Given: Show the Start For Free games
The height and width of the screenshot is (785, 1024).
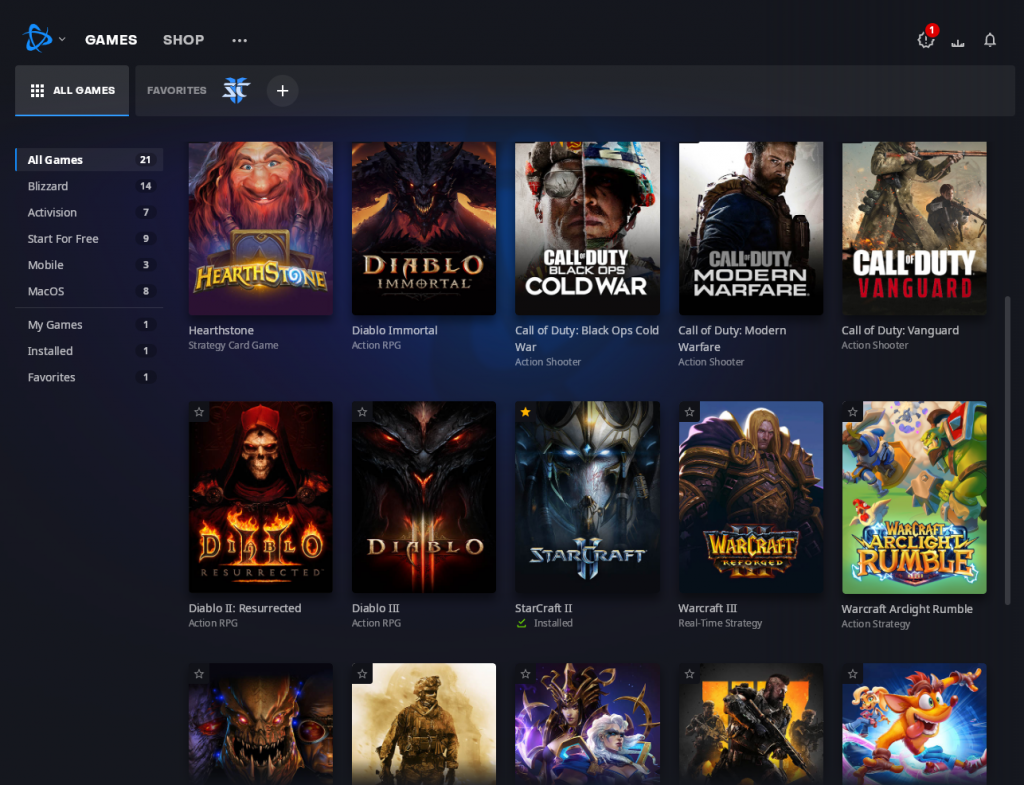Looking at the screenshot, I should click(x=89, y=238).
